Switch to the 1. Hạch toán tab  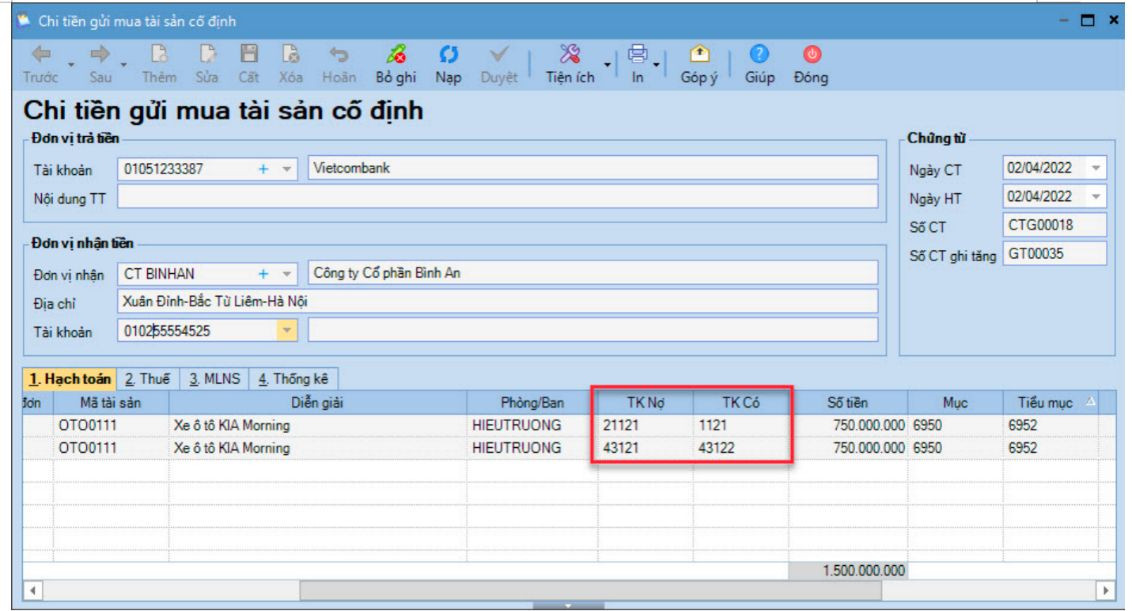click(70, 379)
